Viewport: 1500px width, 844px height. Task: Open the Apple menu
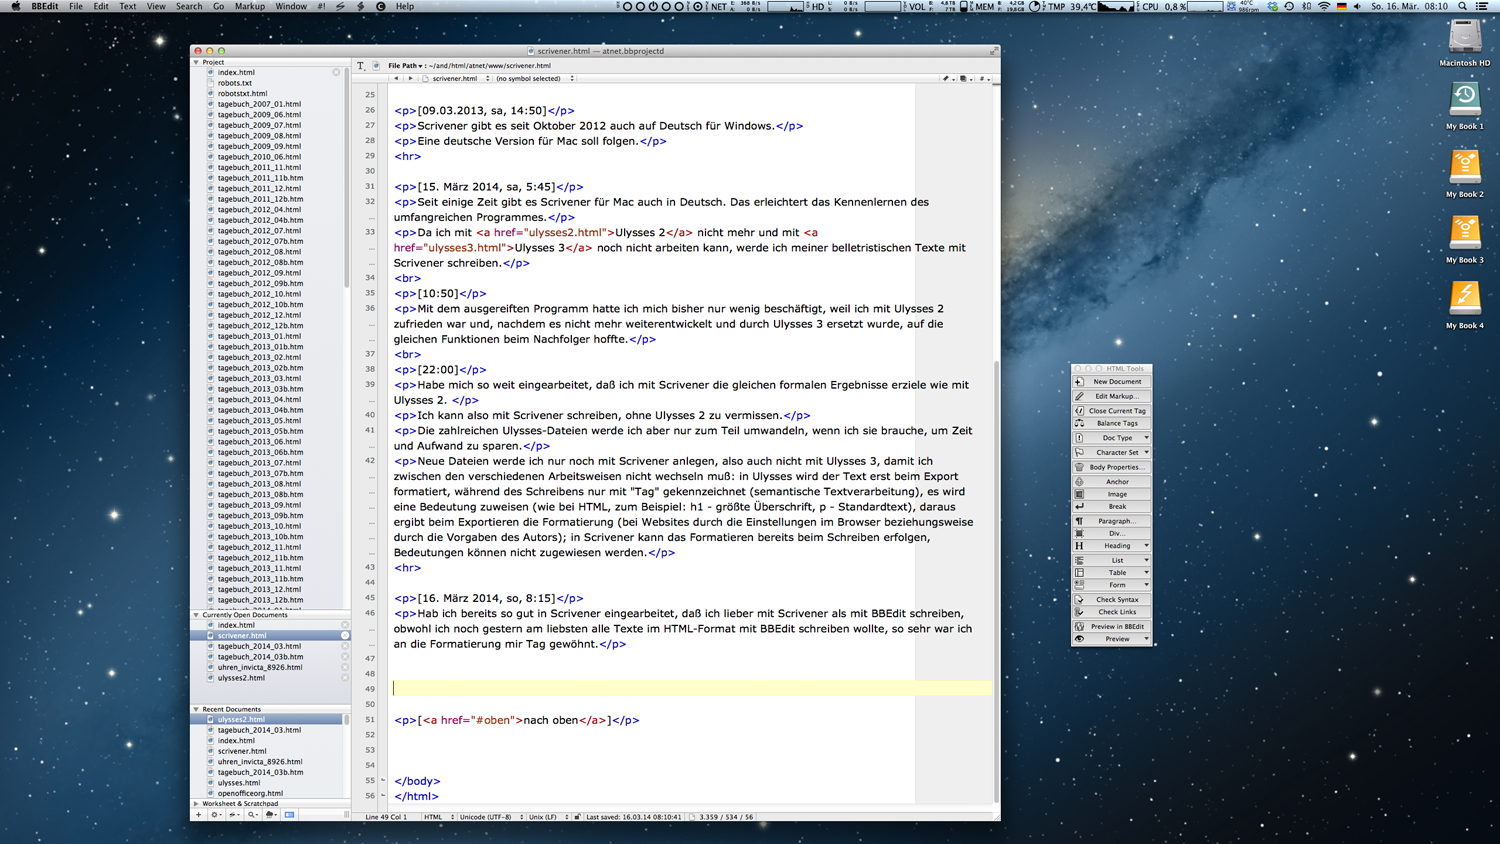[x=15, y=6]
